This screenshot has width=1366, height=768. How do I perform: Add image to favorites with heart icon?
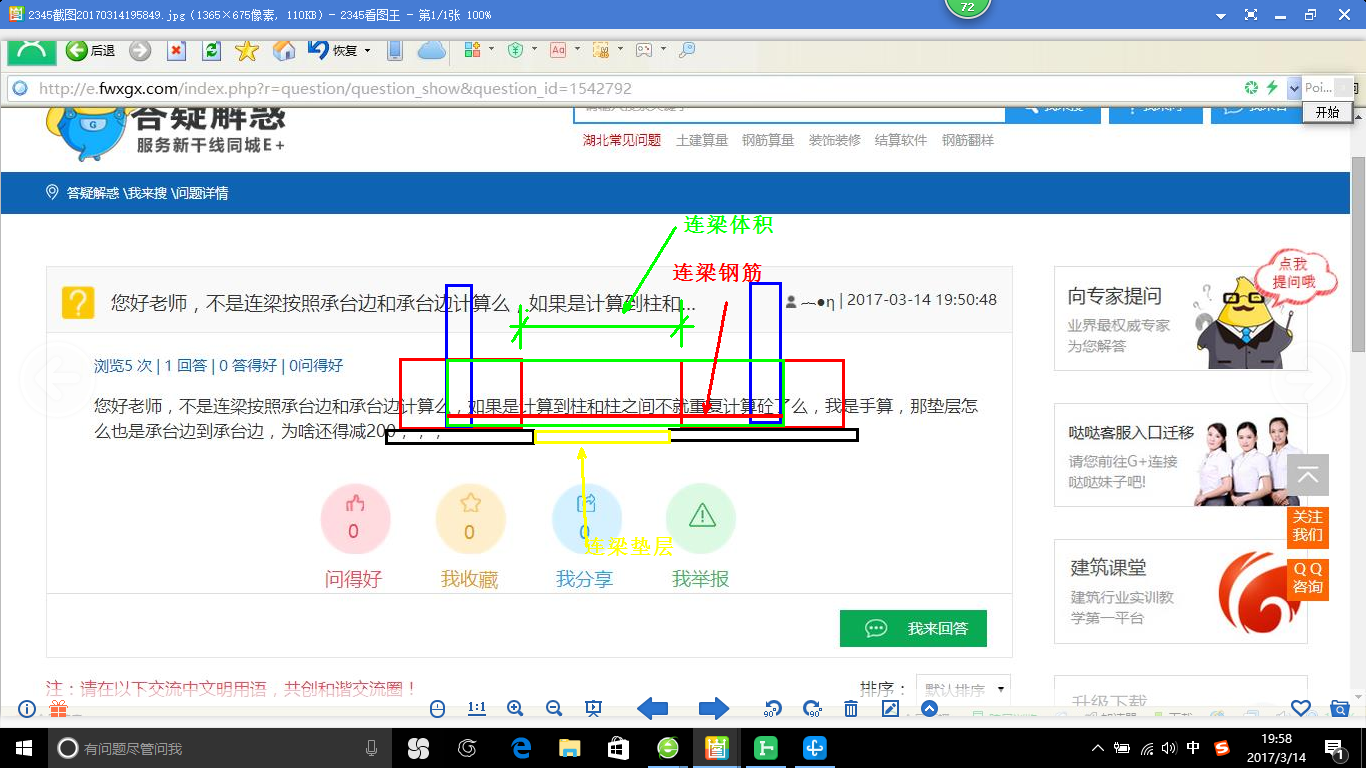pyautogui.click(x=1301, y=708)
